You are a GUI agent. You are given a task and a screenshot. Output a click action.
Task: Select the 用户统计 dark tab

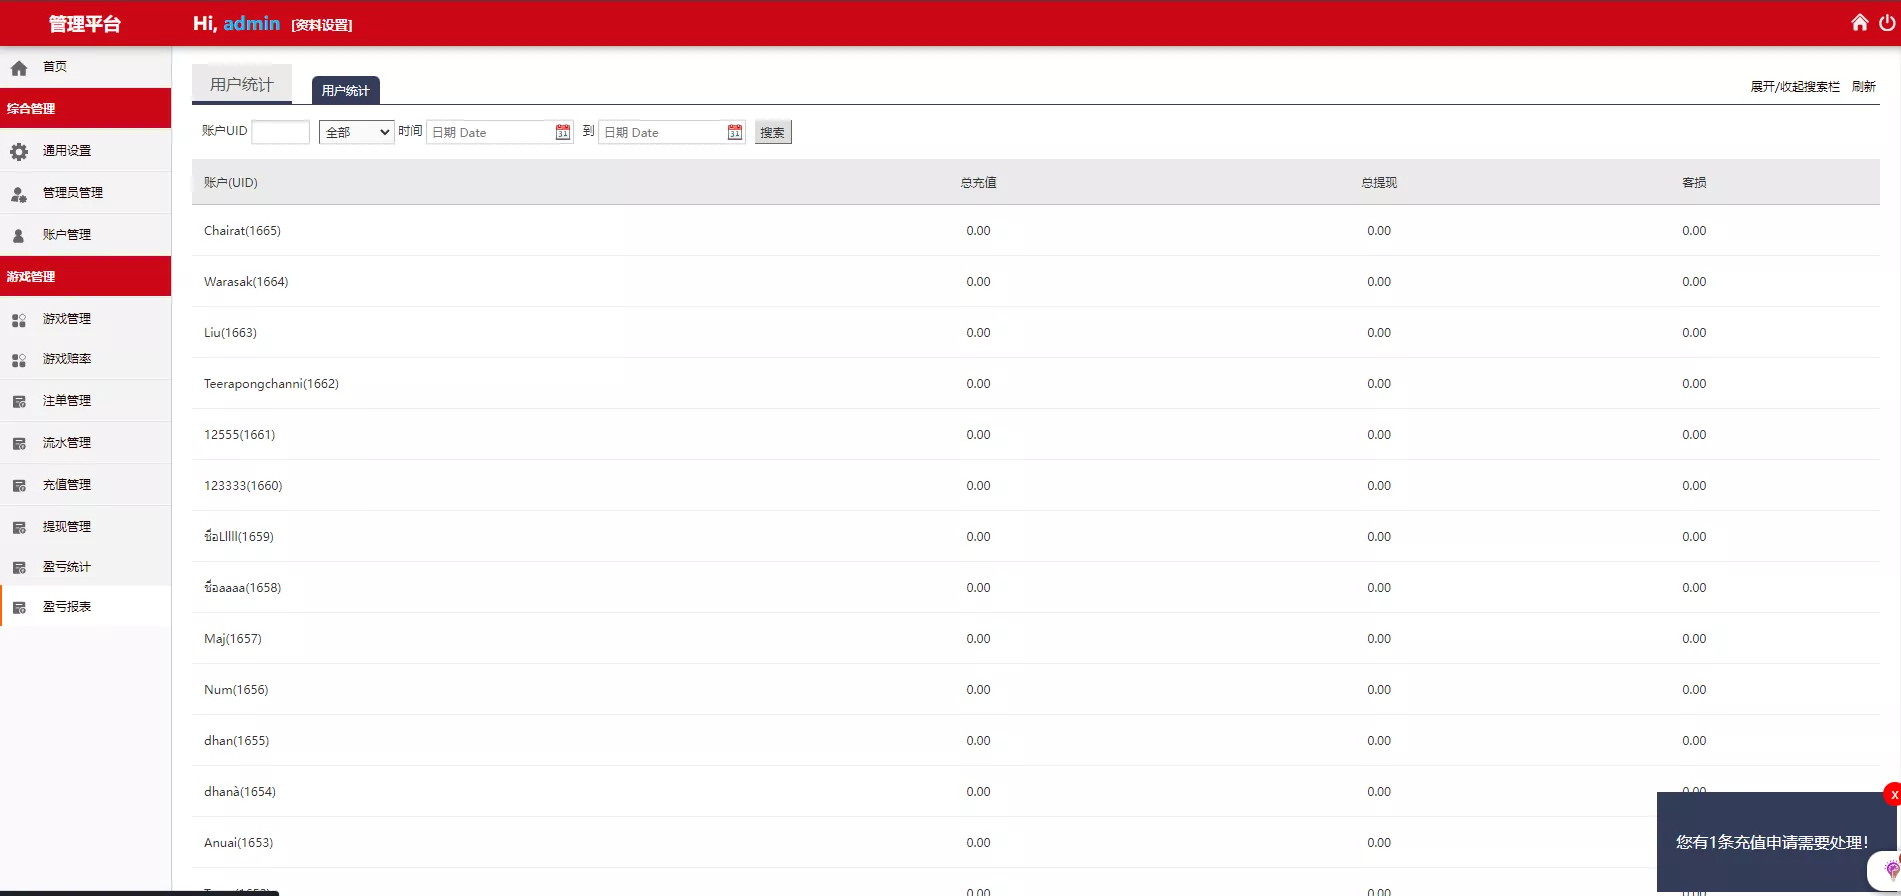(x=345, y=90)
